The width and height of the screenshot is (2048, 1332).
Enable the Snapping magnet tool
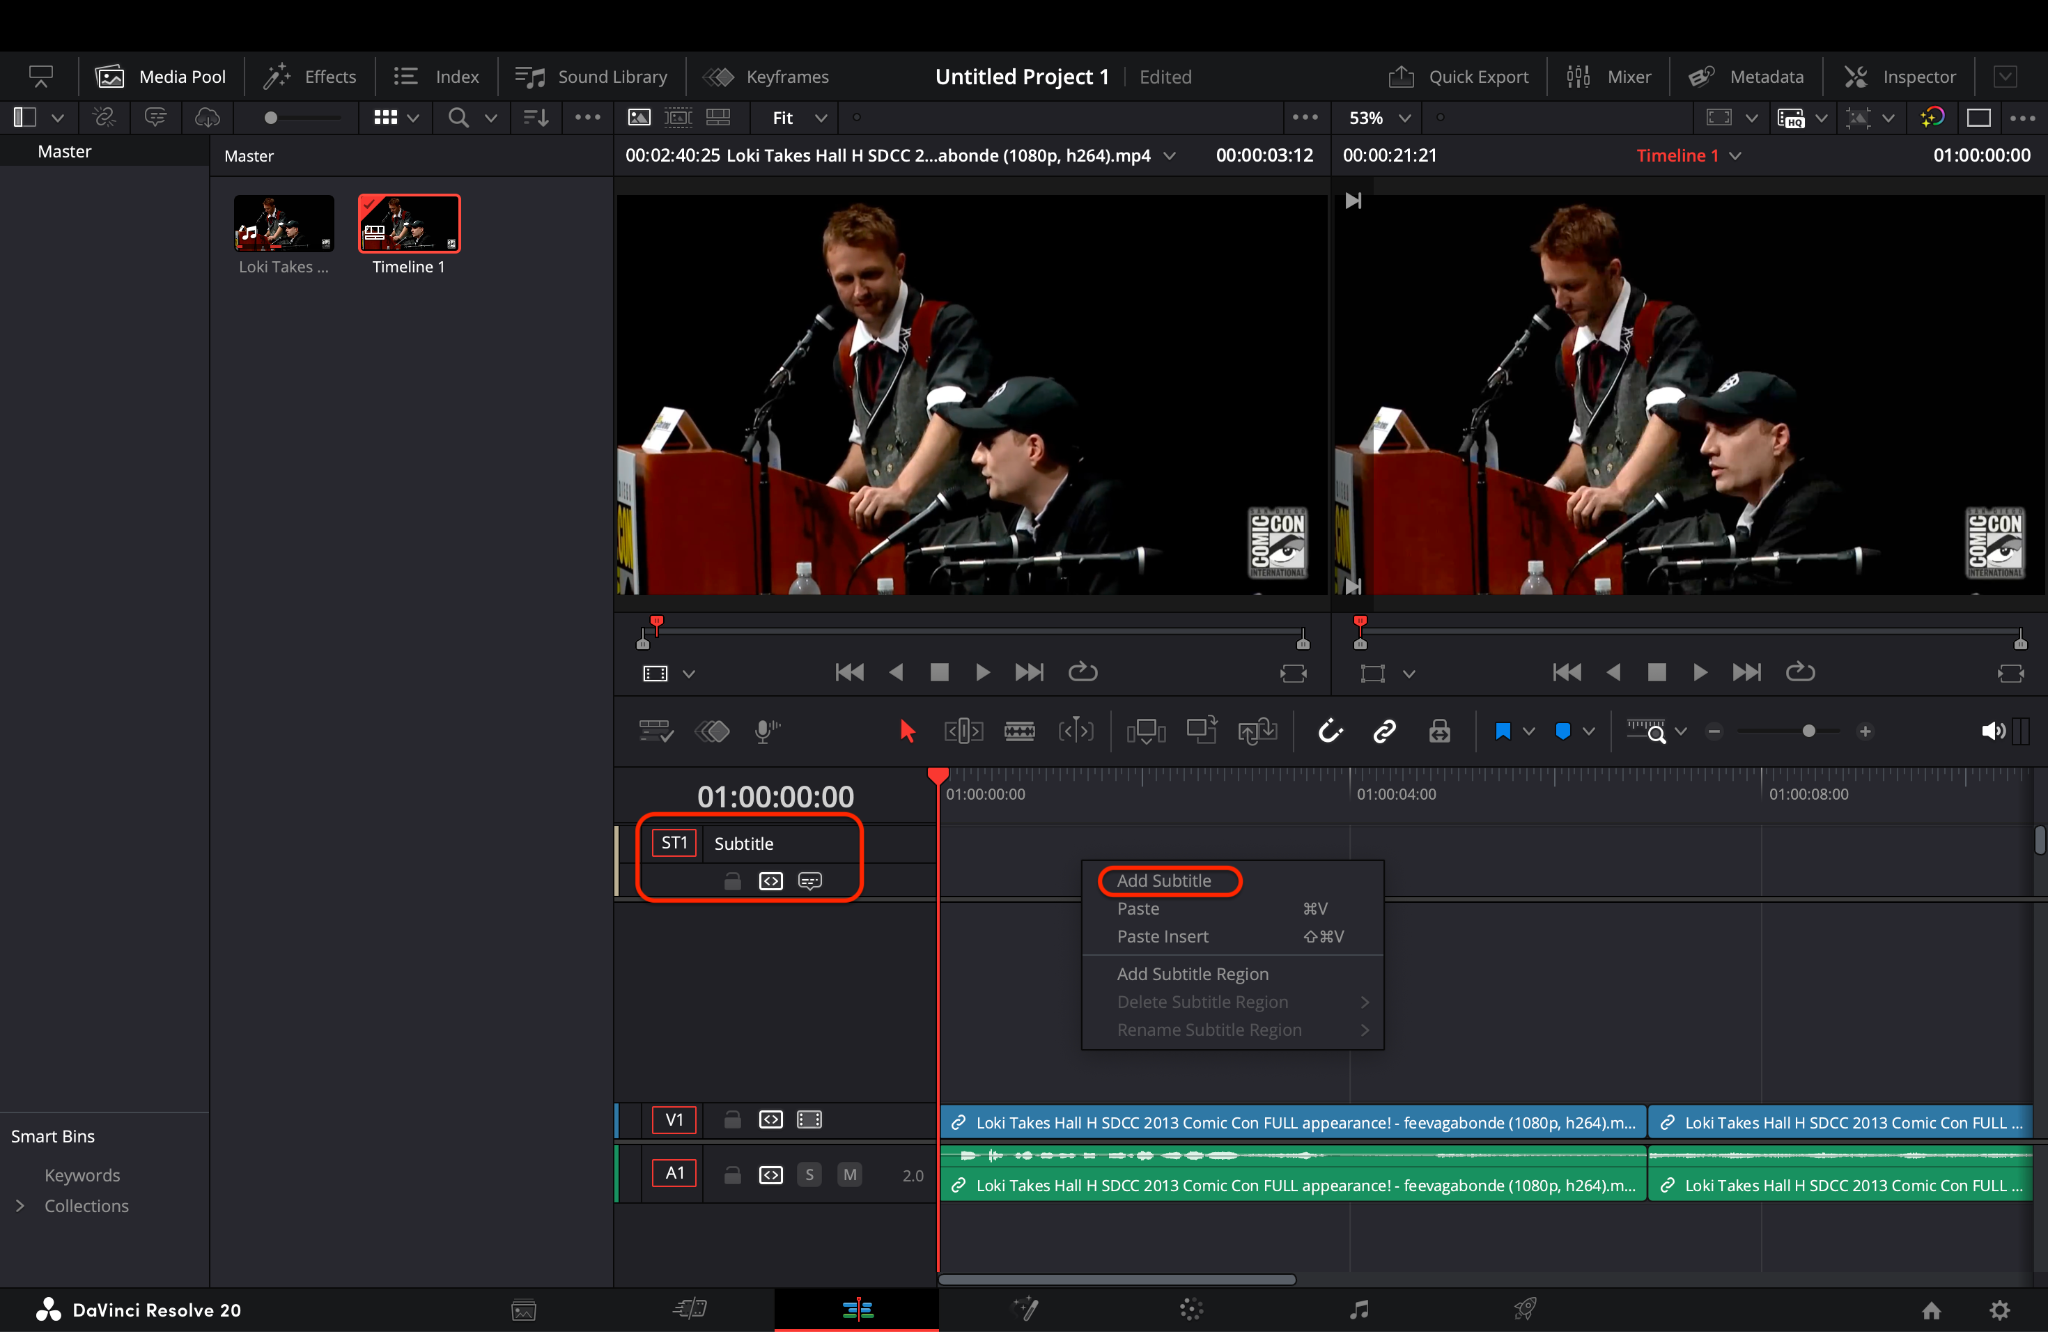(1330, 731)
